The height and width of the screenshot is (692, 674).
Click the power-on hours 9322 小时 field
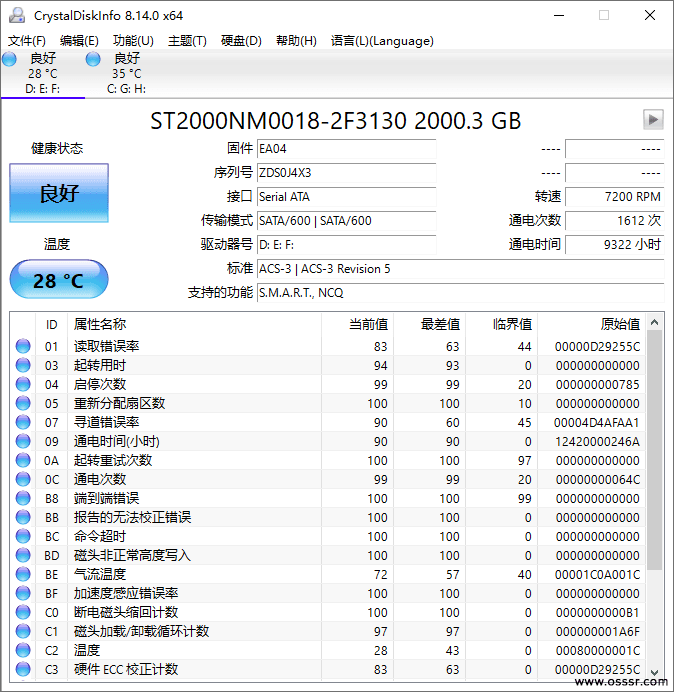(x=614, y=244)
